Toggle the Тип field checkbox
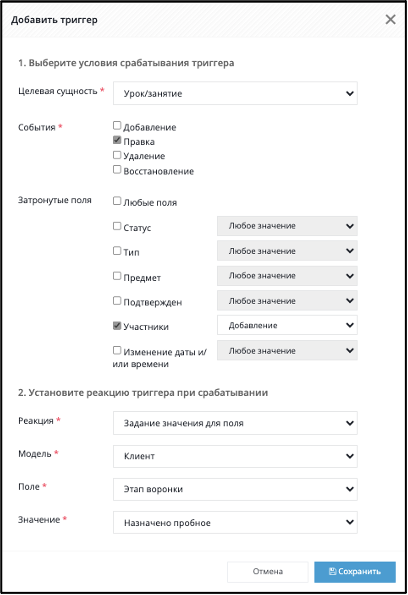The width and height of the screenshot is (408, 595). pos(117,251)
